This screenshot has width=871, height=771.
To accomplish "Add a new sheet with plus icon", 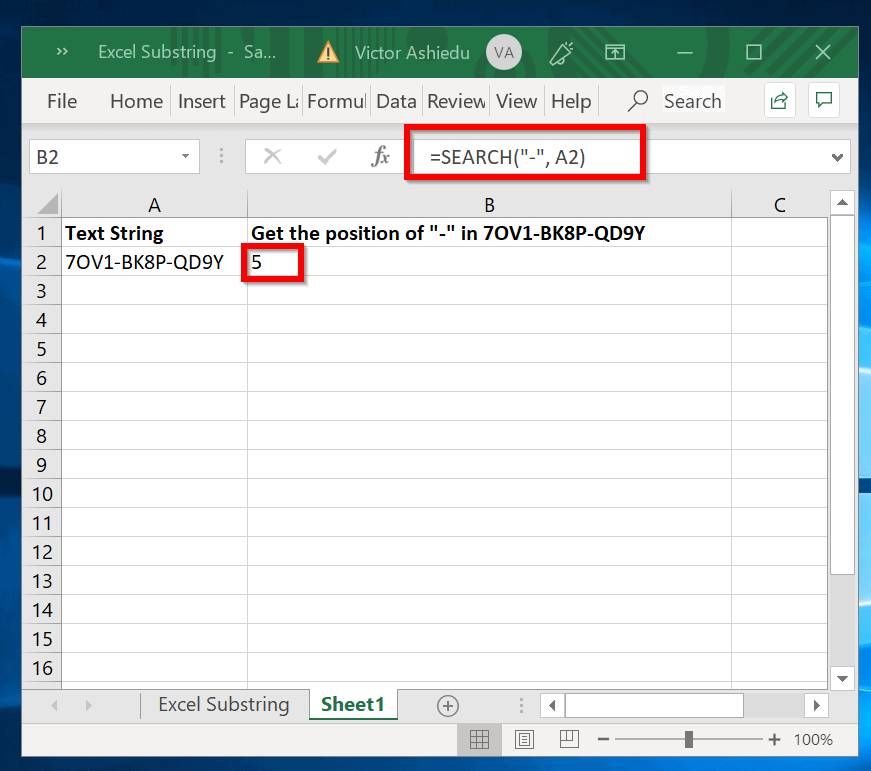I will click(x=448, y=705).
